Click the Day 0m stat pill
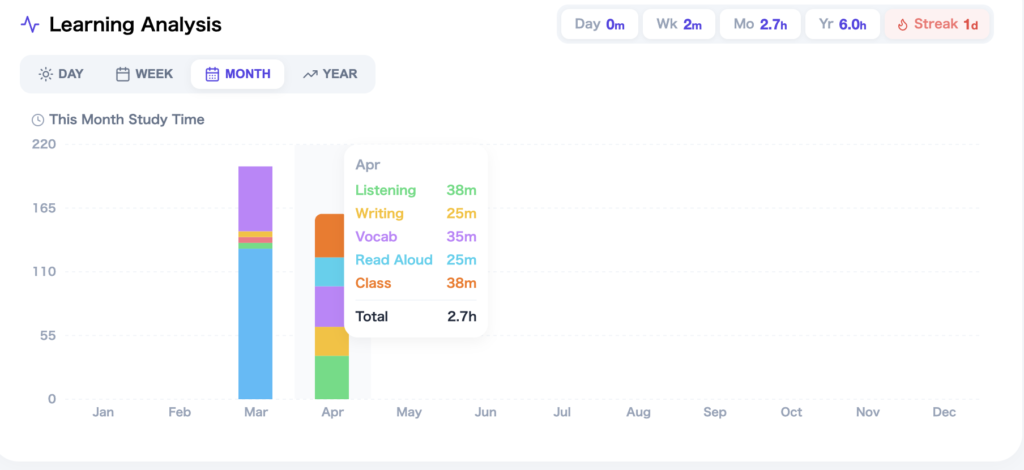The image size is (1024, 470). click(599, 24)
